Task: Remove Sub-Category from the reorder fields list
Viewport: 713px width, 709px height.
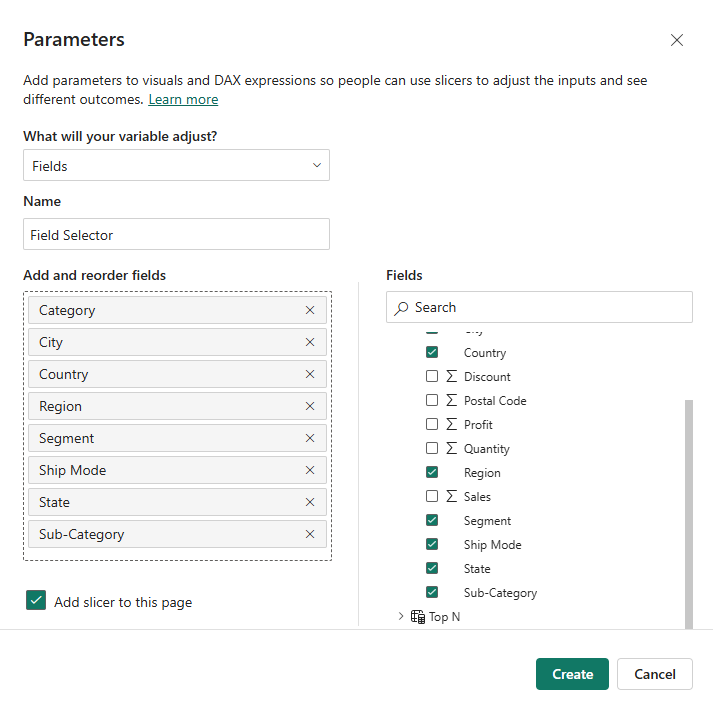Action: (310, 534)
